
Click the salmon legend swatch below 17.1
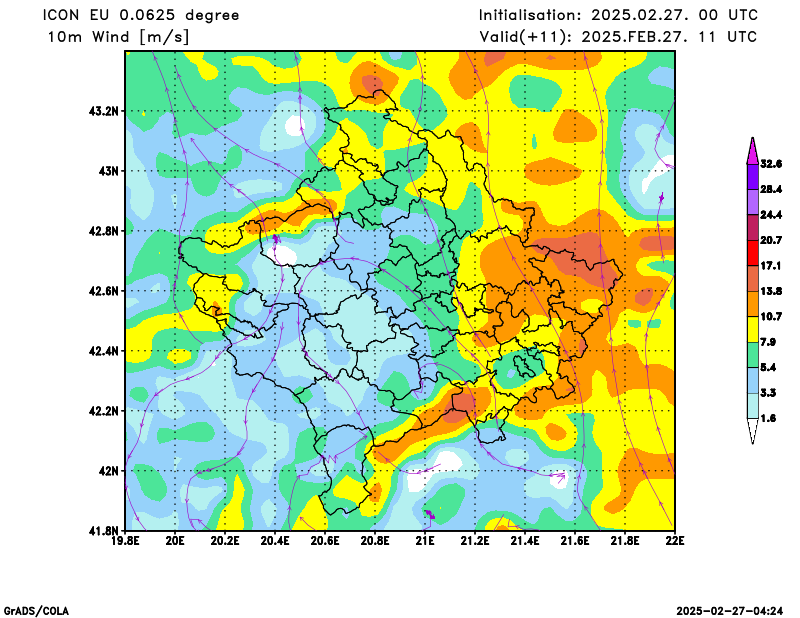(753, 279)
